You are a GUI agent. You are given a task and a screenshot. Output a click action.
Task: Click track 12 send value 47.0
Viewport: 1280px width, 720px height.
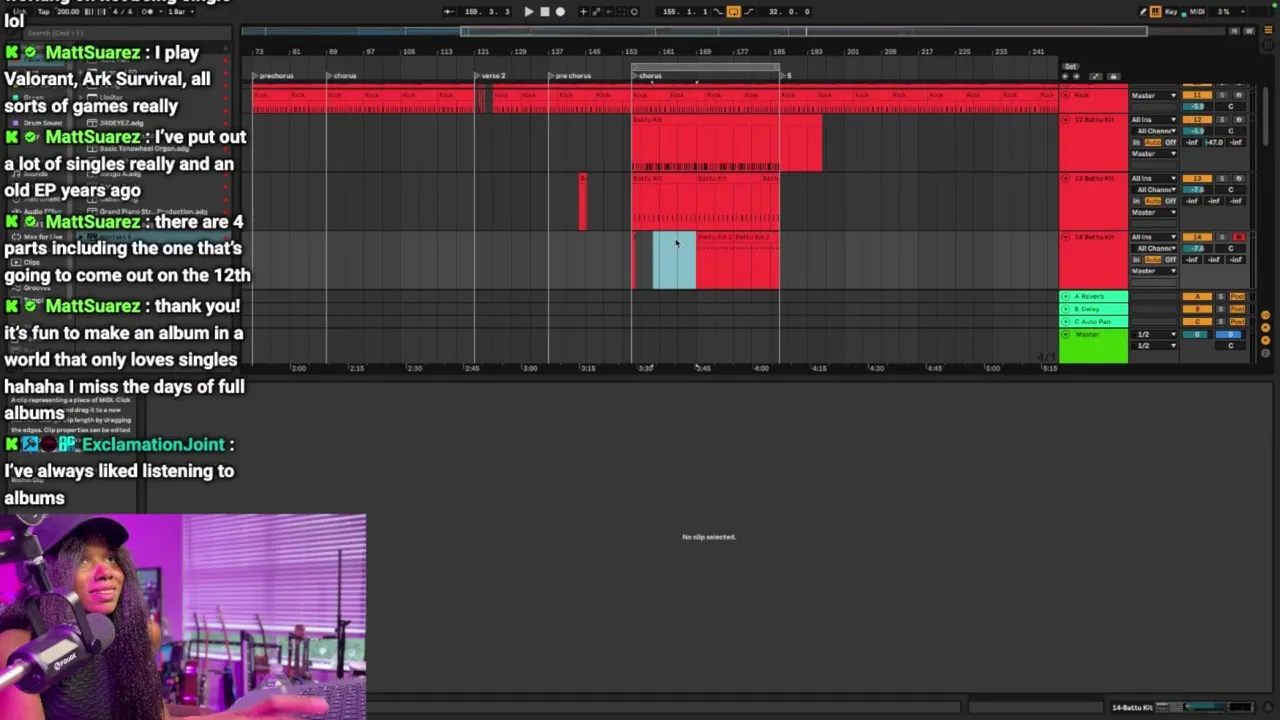click(1215, 142)
